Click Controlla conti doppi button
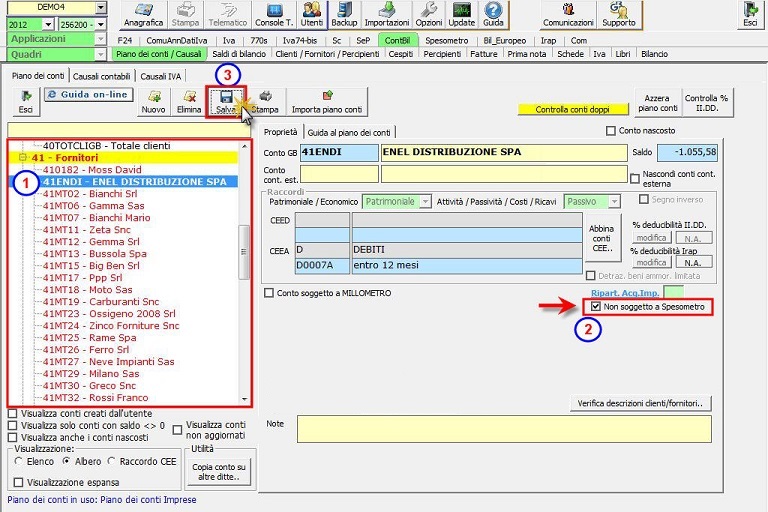This screenshot has height=512, width=768. point(572,109)
